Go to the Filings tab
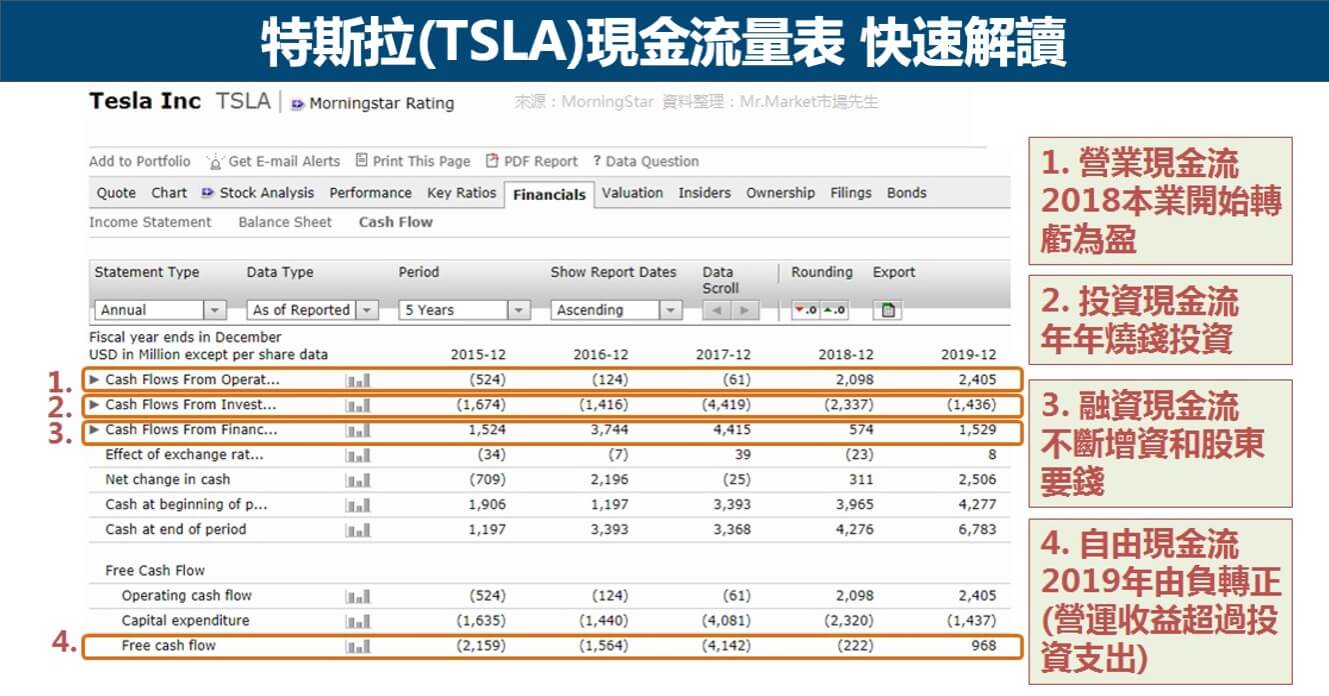Viewport: 1329px width, 696px height. pos(851,193)
